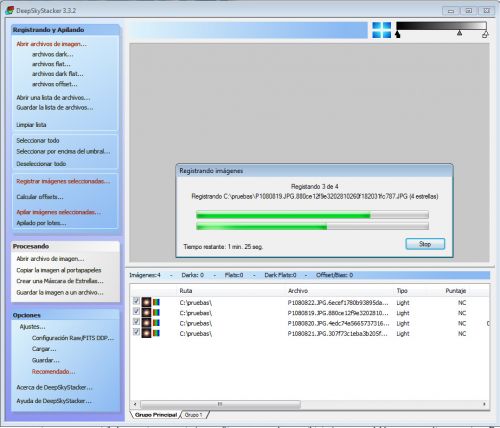Sort list by 'Ruta' column header
500x428 pixels.
point(186,291)
